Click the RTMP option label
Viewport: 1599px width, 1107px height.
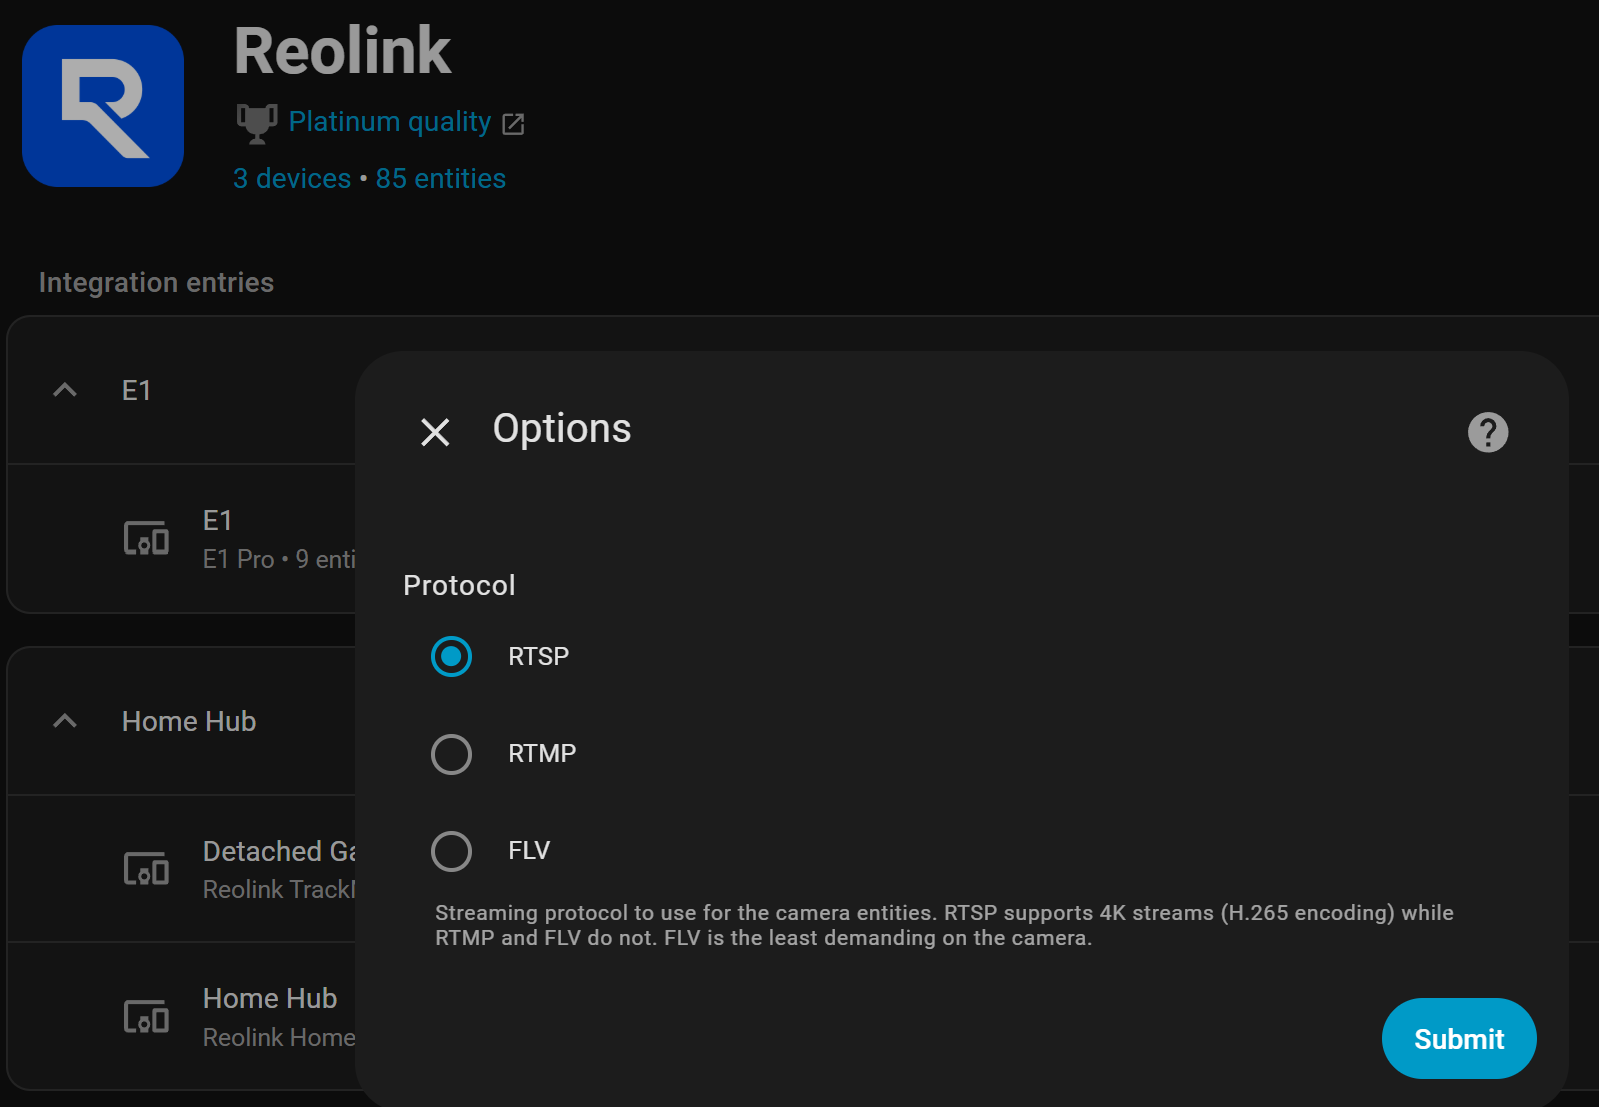tap(542, 754)
